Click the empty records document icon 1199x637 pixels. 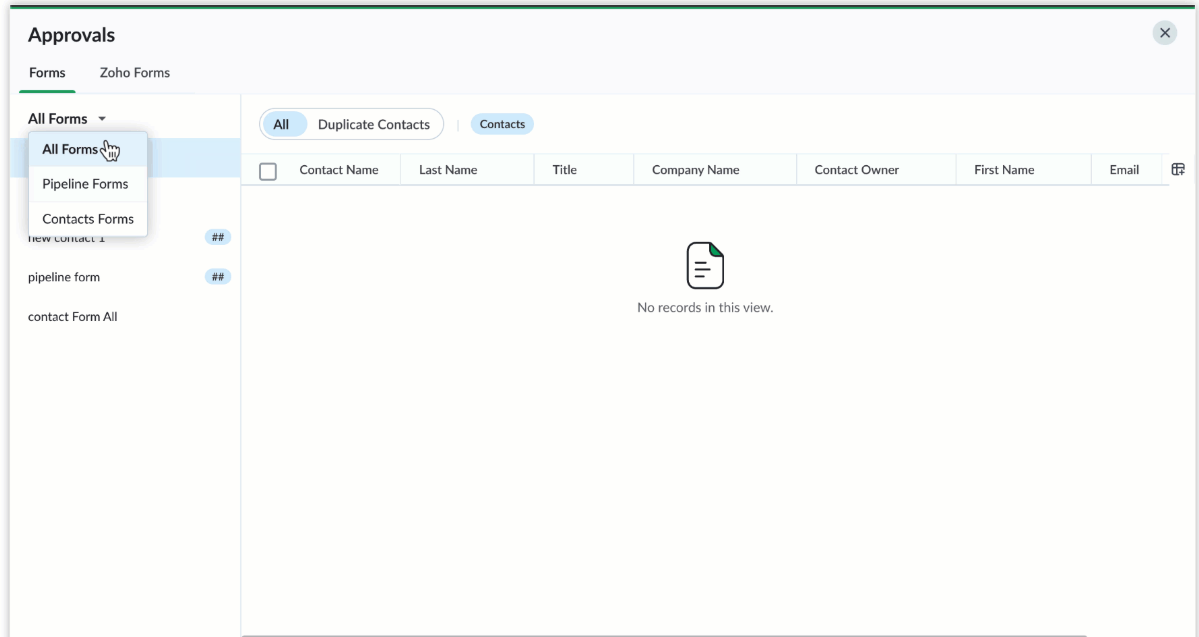pyautogui.click(x=705, y=266)
